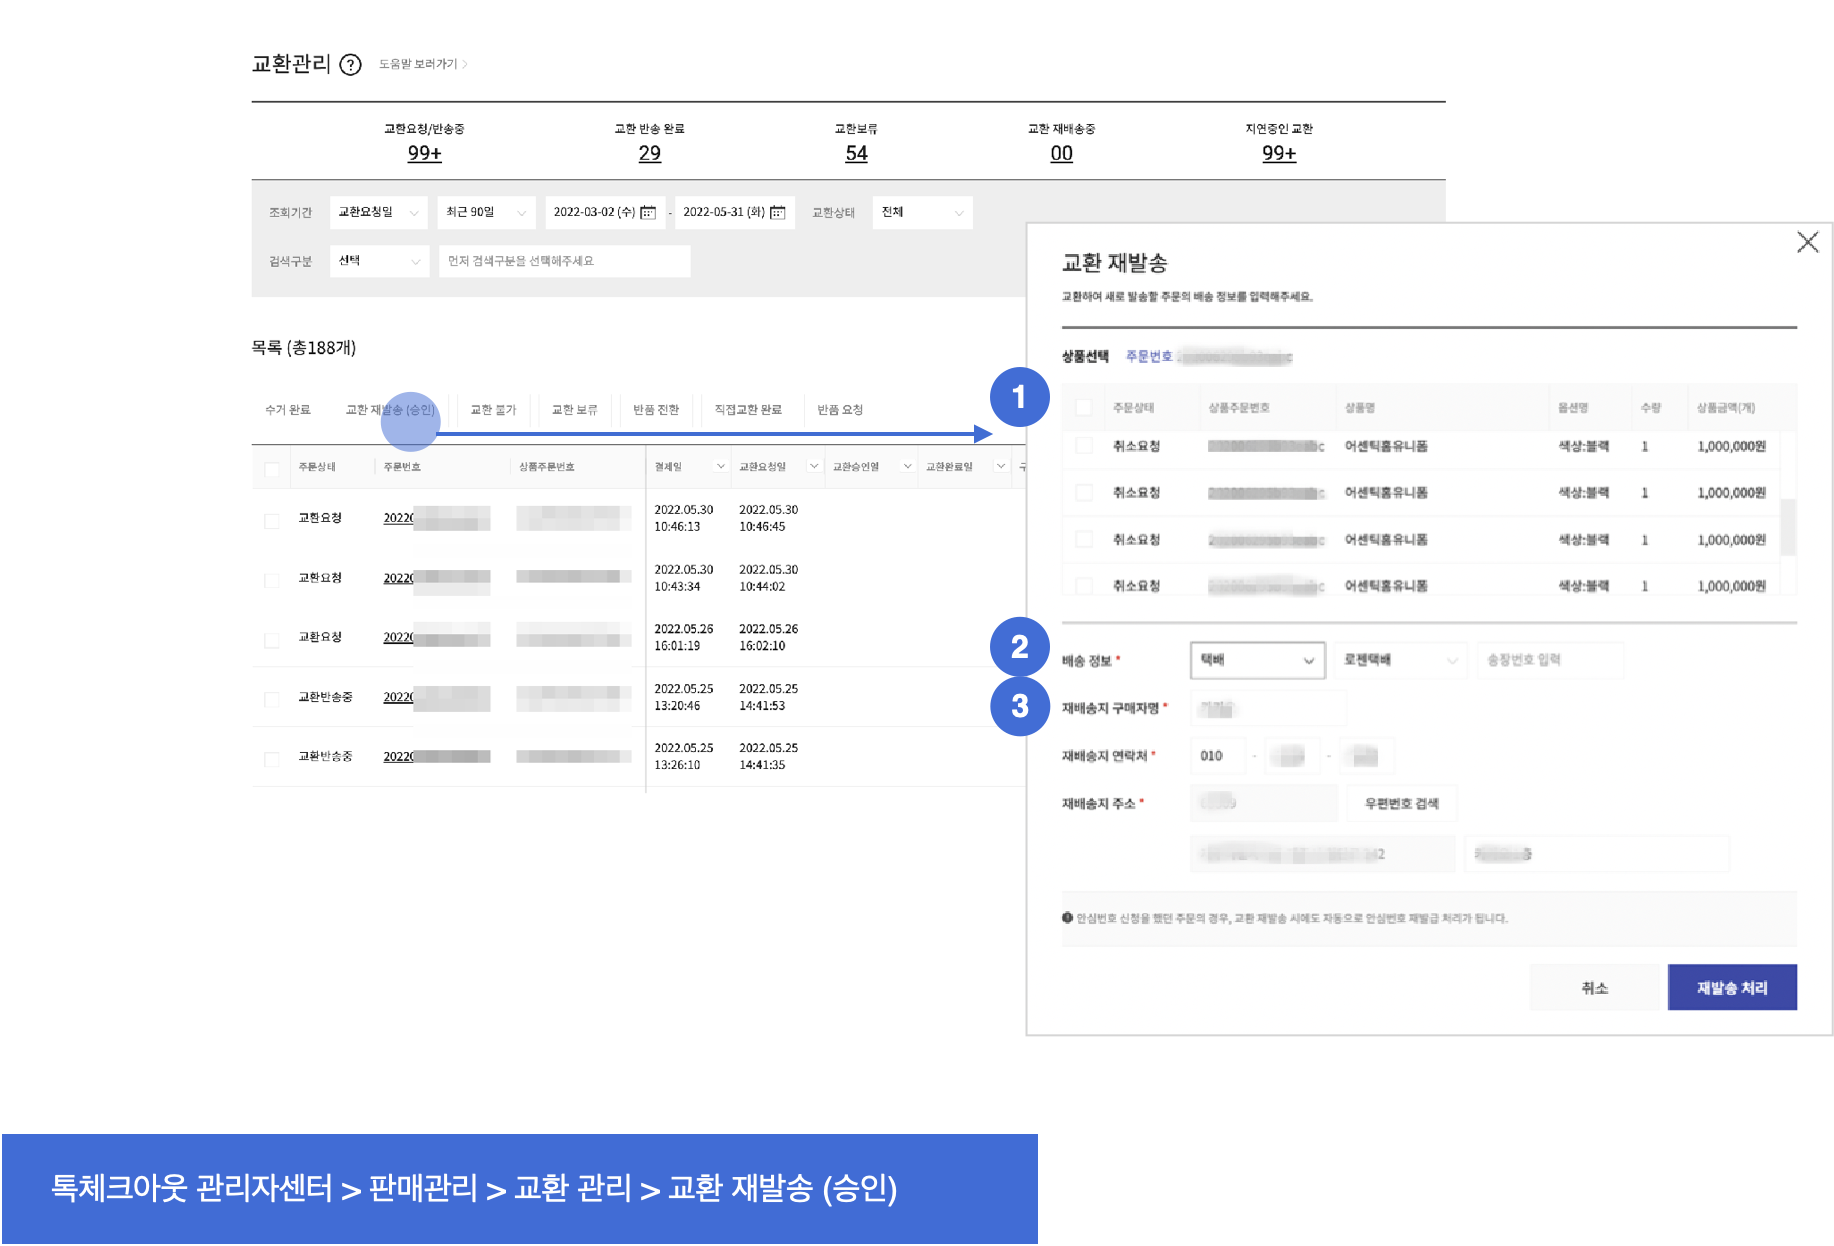Open the 택배 delivery method dropdown
The image size is (1834, 1246).
point(1257,660)
